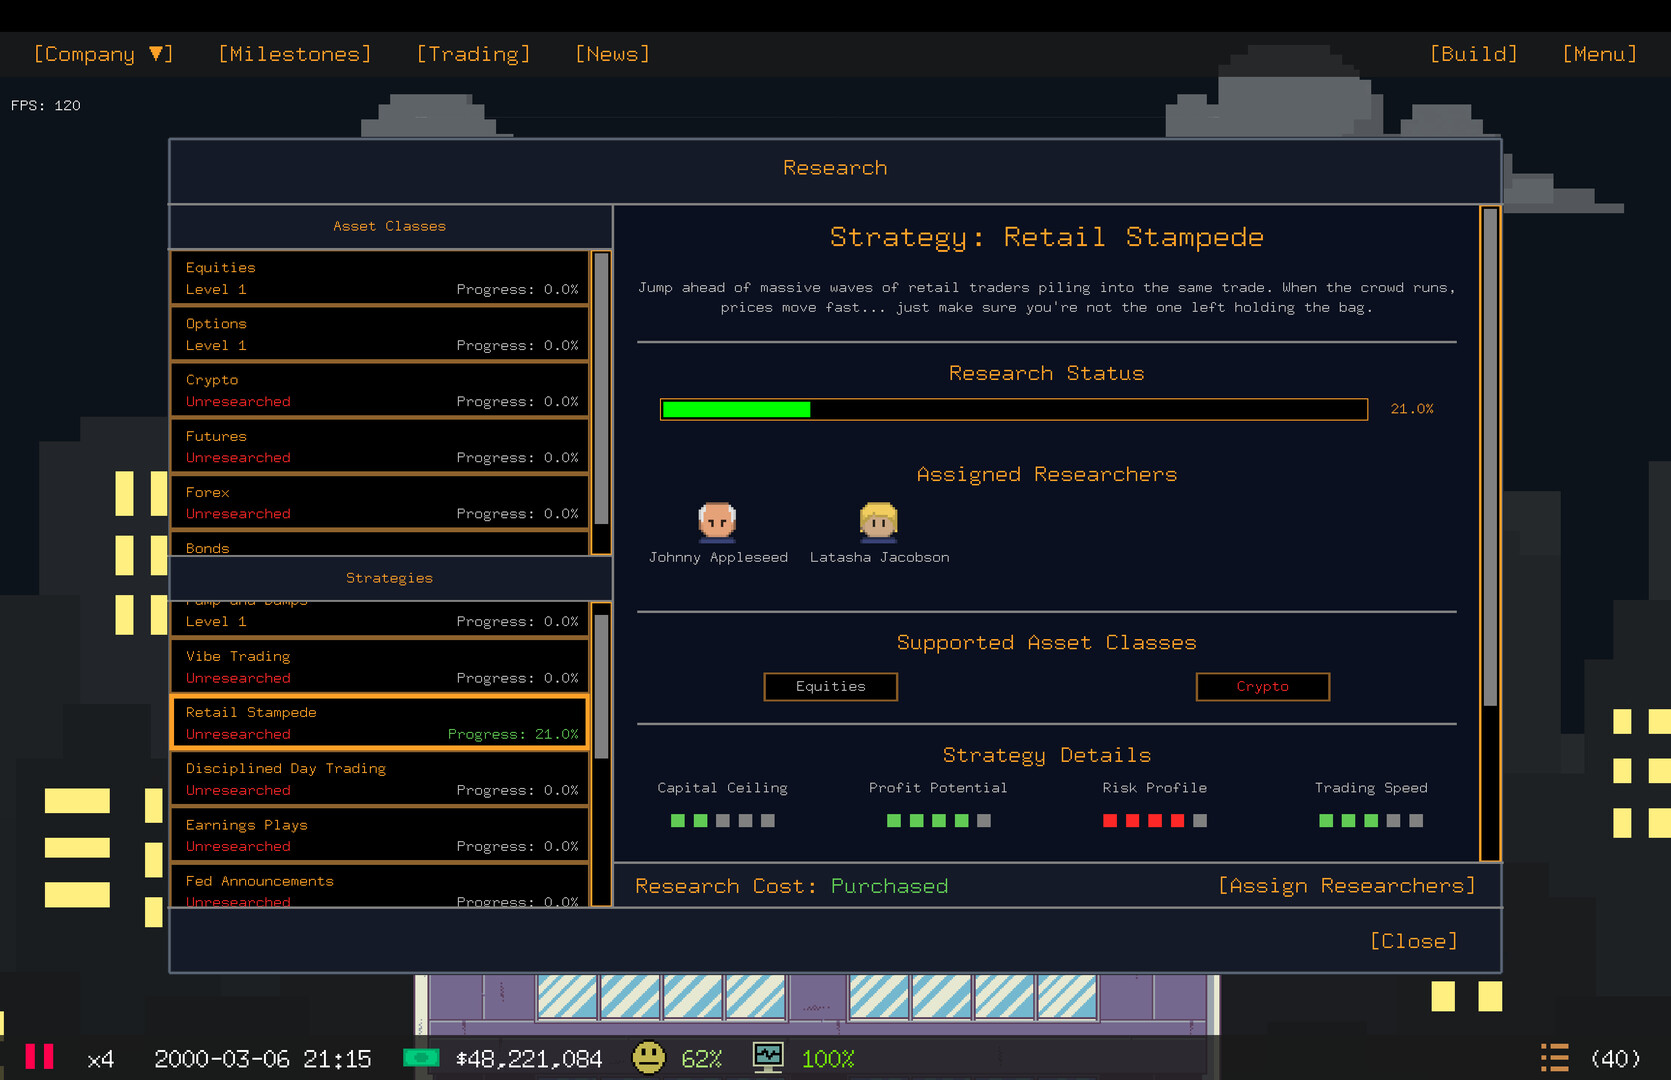
Task: Click the Assign Researchers button
Action: [1347, 885]
